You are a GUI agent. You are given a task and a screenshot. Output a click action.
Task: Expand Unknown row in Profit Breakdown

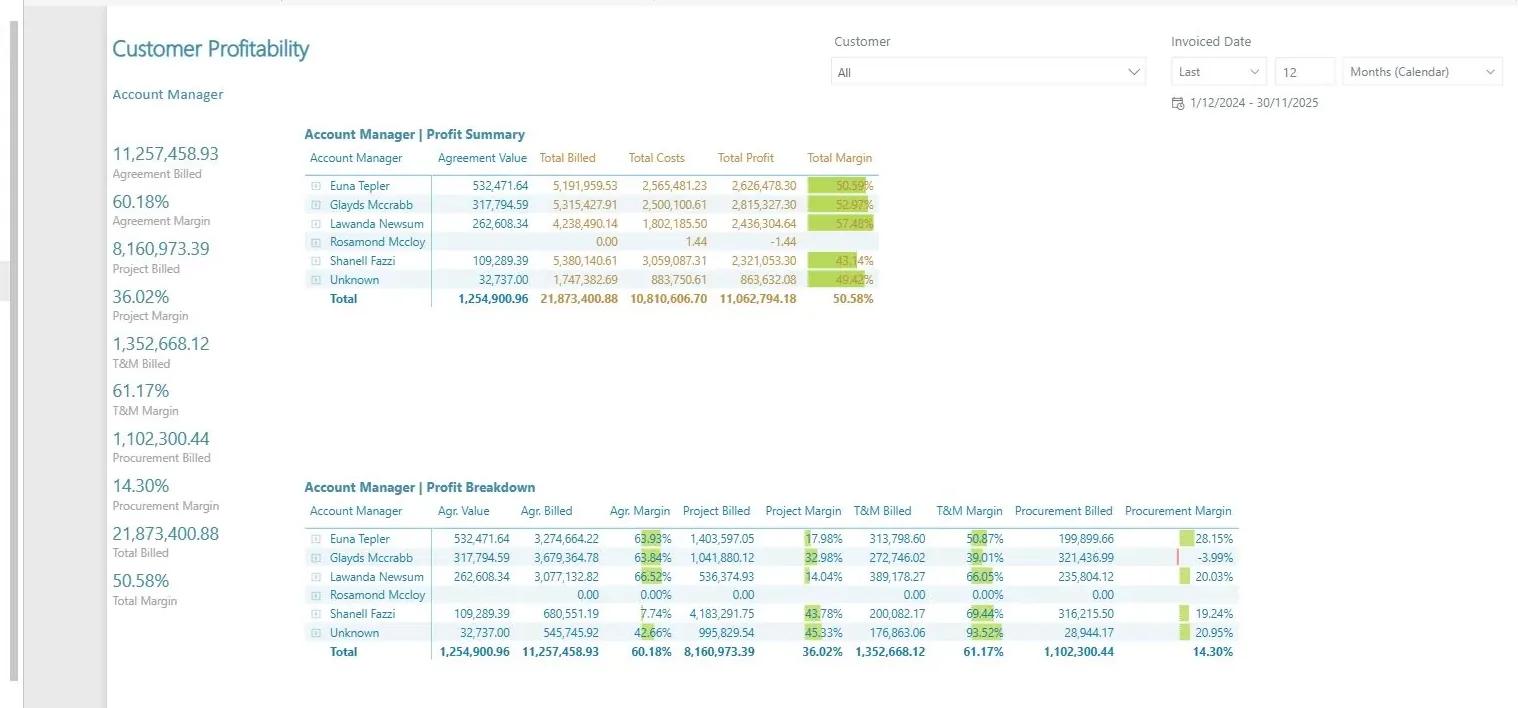point(316,633)
